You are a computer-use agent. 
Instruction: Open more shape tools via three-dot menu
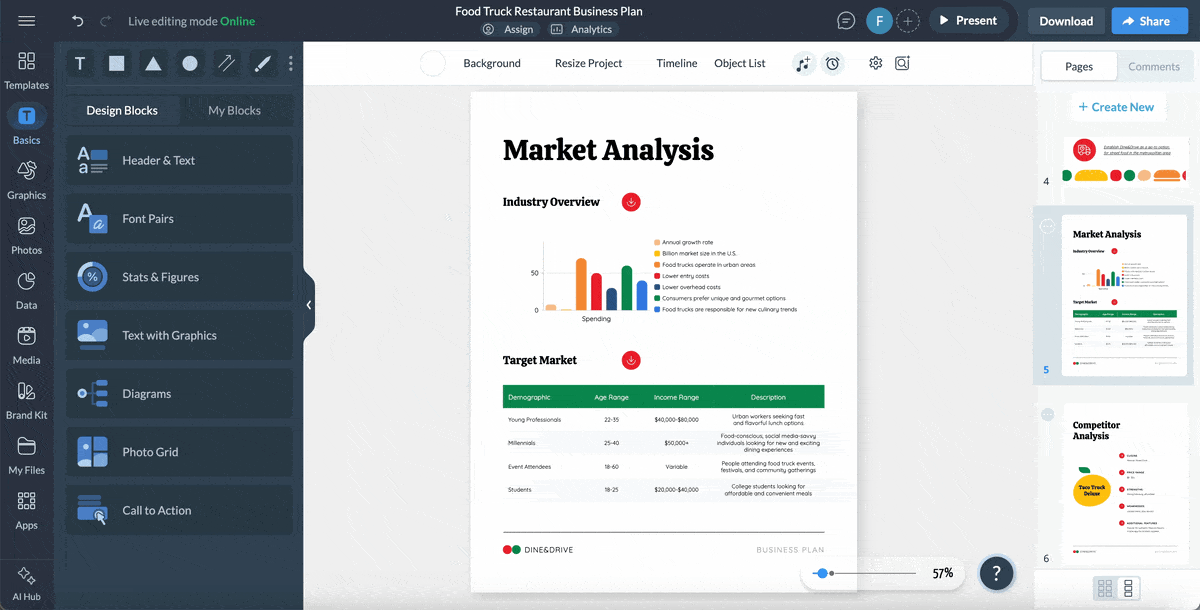290,63
